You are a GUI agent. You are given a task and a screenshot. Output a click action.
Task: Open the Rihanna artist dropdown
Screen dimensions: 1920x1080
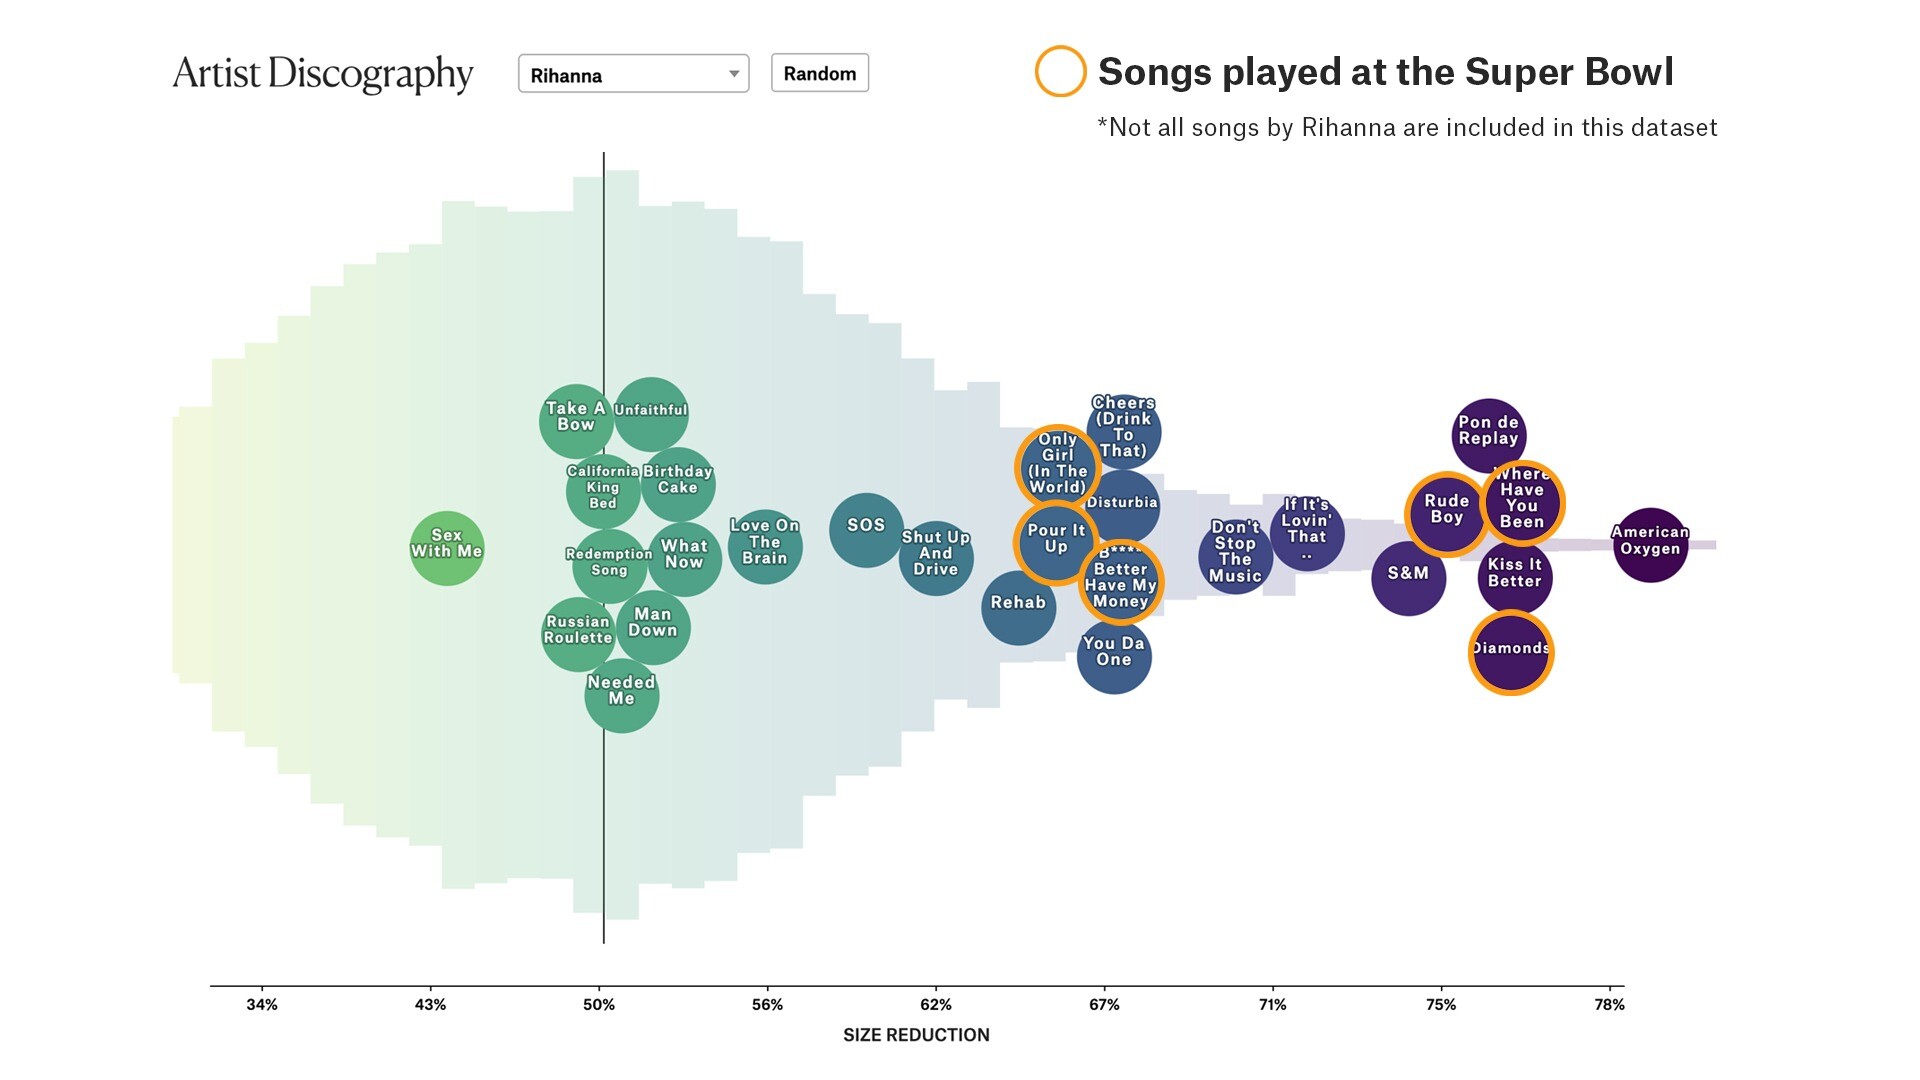pos(632,74)
